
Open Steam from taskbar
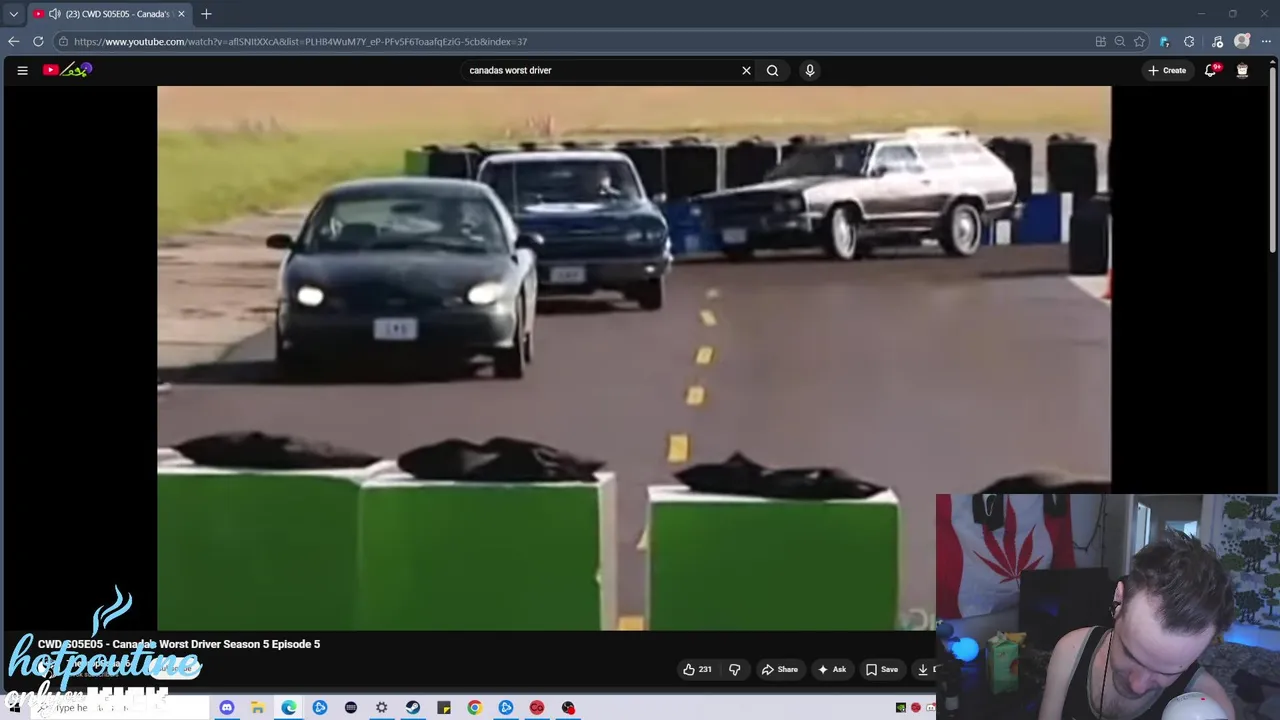(412, 708)
